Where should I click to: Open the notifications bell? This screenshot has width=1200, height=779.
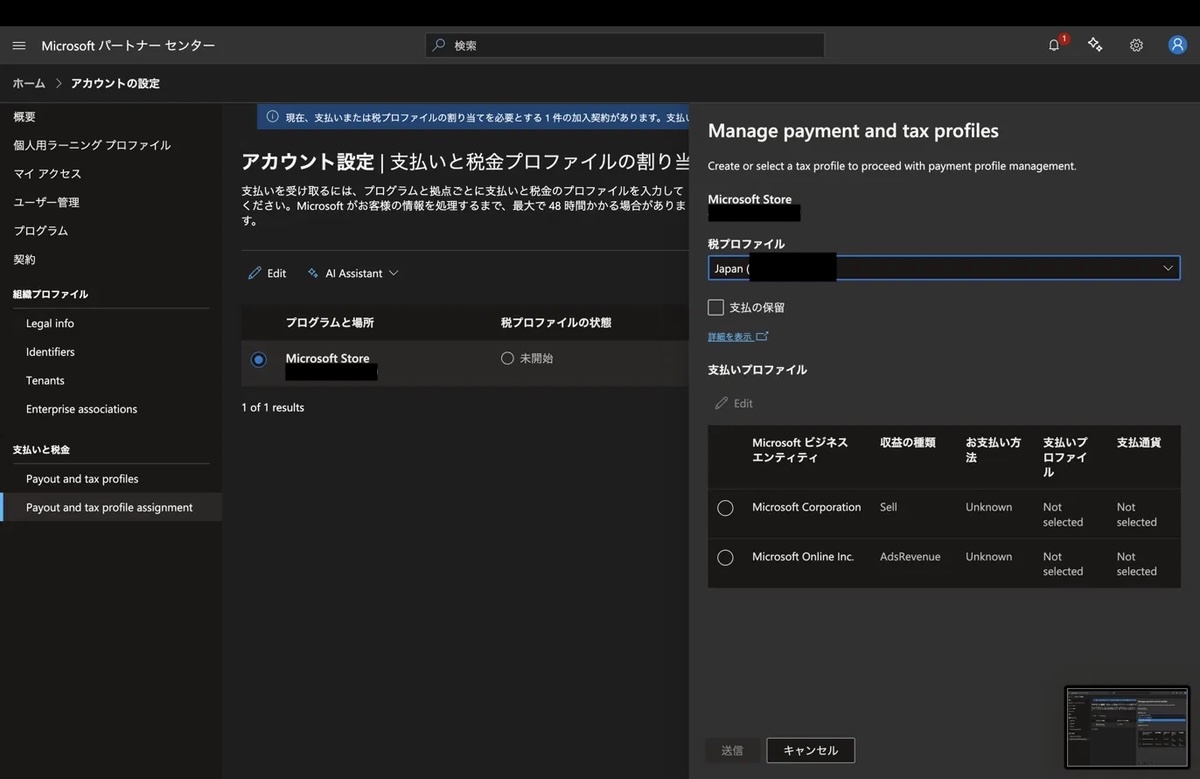(1054, 45)
